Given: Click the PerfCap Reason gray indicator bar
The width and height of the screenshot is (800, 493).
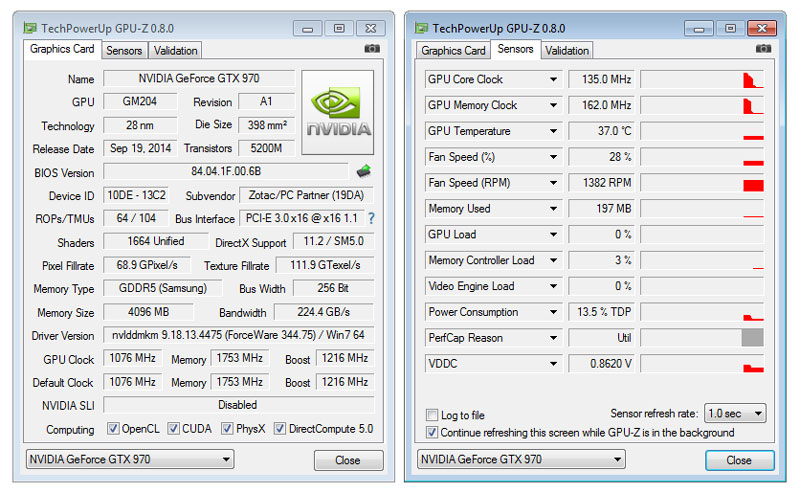Looking at the screenshot, I should pyautogui.click(x=753, y=338).
